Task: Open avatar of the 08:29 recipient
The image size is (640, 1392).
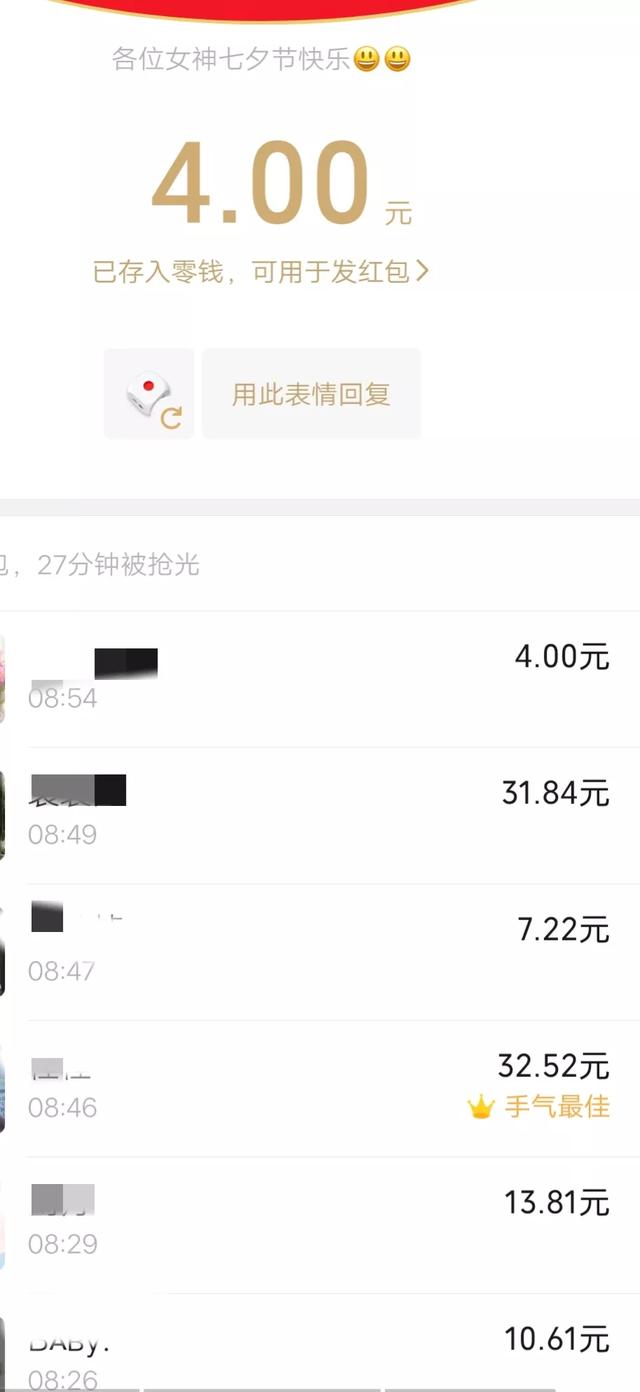Action: click(x=2, y=1226)
